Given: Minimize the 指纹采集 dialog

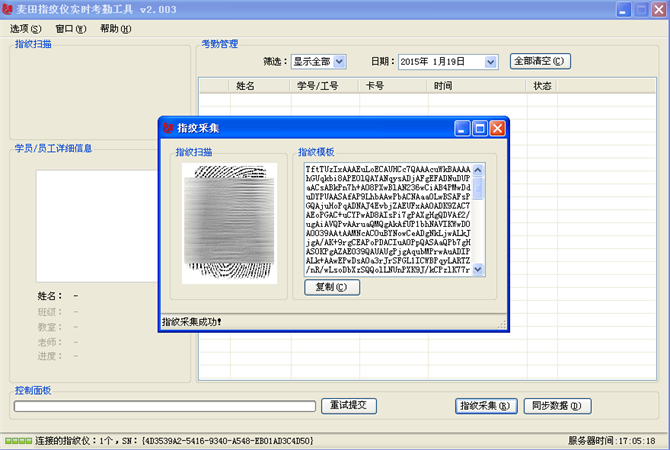Looking at the screenshot, I should point(461,128).
